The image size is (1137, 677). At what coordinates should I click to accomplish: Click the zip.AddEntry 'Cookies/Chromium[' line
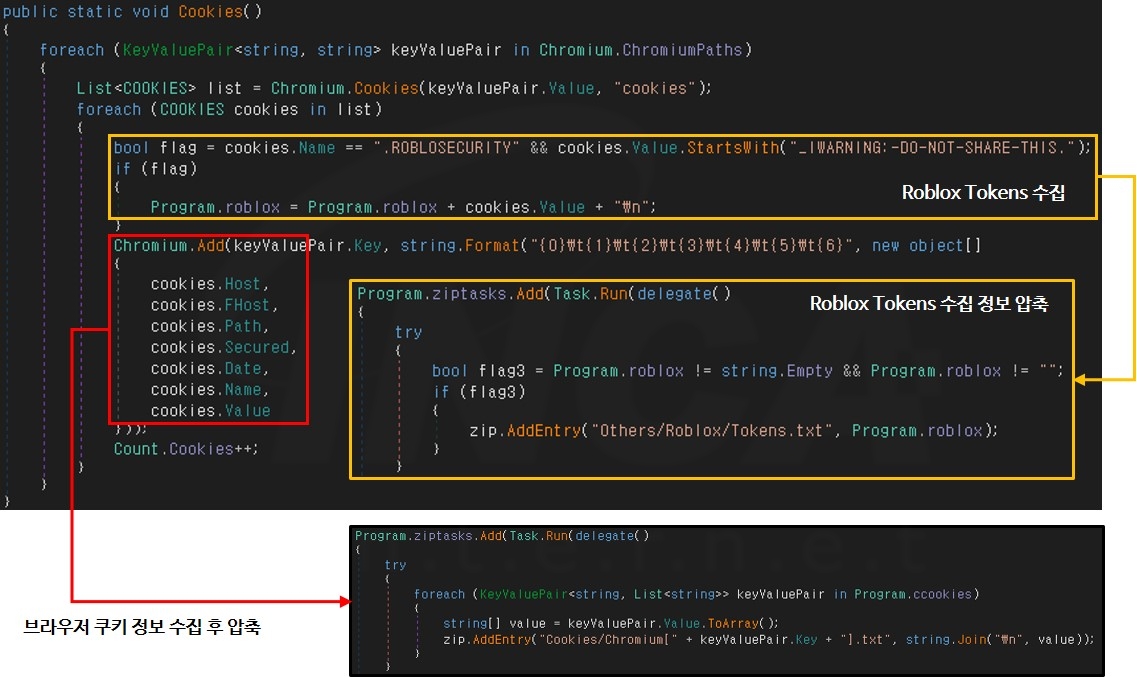(769, 639)
